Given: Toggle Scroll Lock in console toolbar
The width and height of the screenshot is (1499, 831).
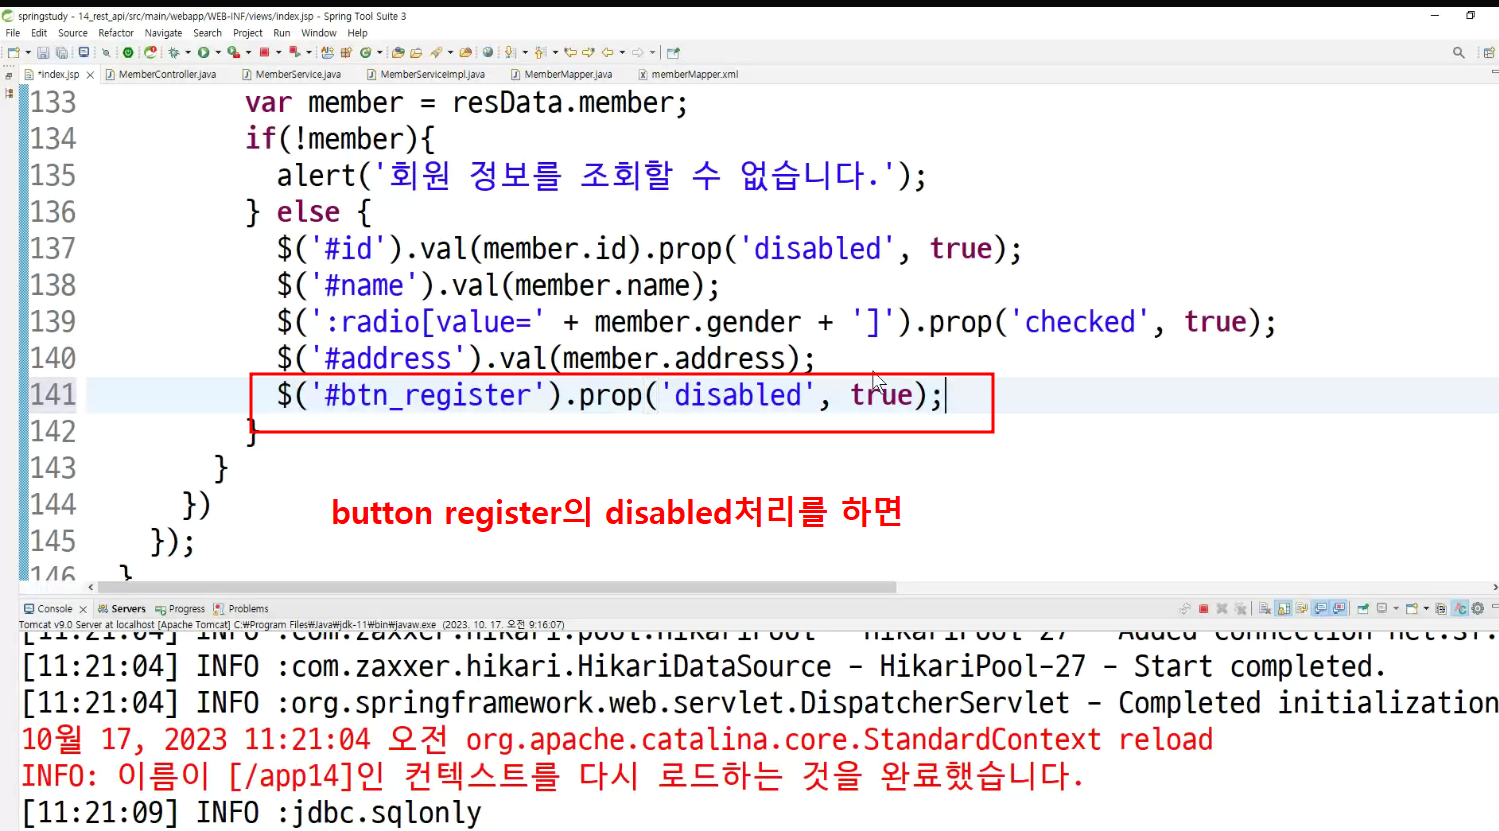Looking at the screenshot, I should click(1283, 608).
